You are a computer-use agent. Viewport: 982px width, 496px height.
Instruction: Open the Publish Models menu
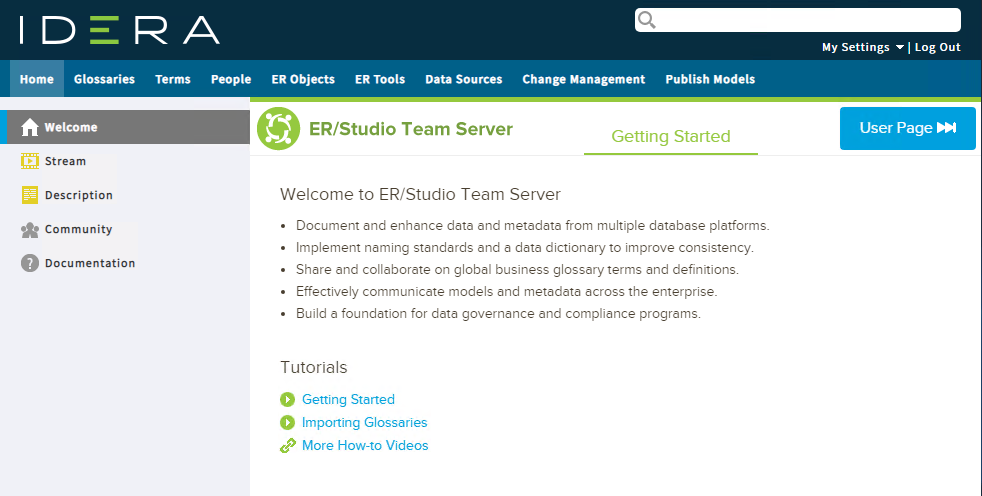pos(710,79)
